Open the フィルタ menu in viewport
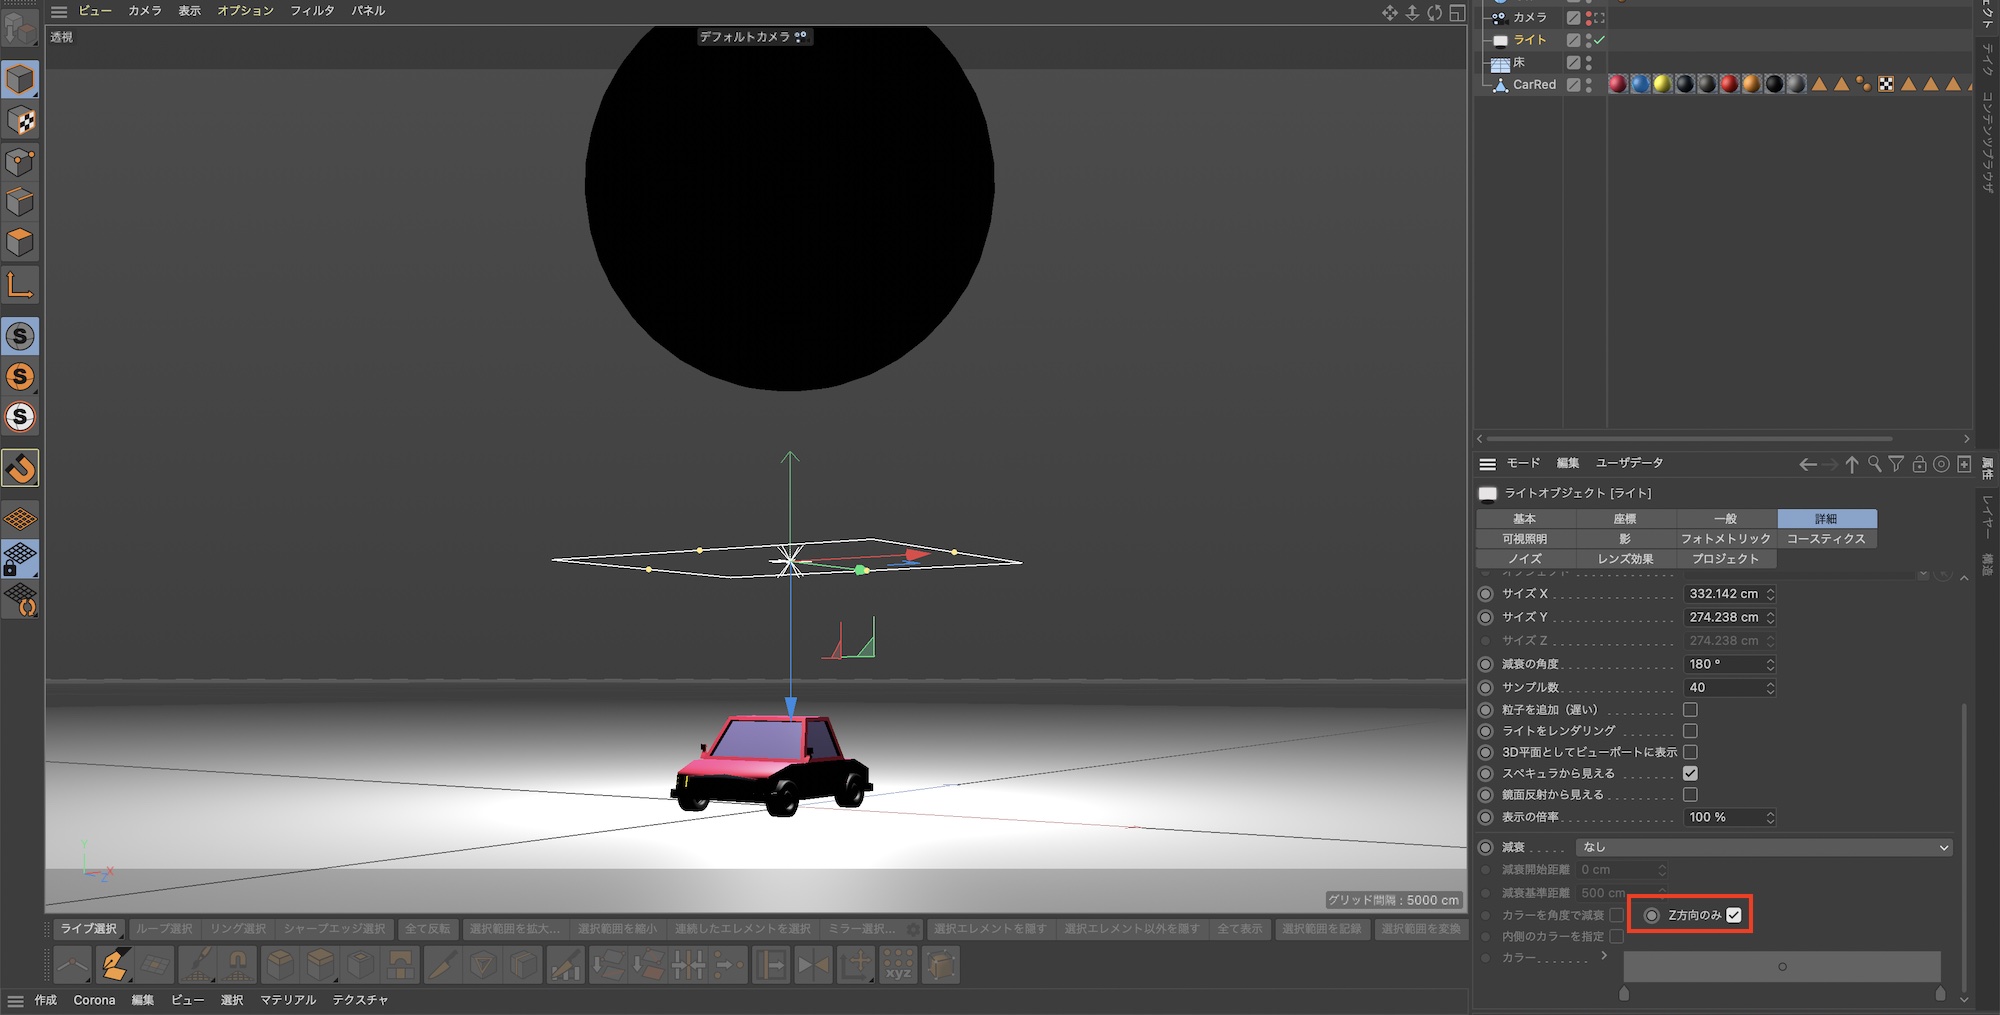The width and height of the screenshot is (2000, 1015). pos(312,11)
